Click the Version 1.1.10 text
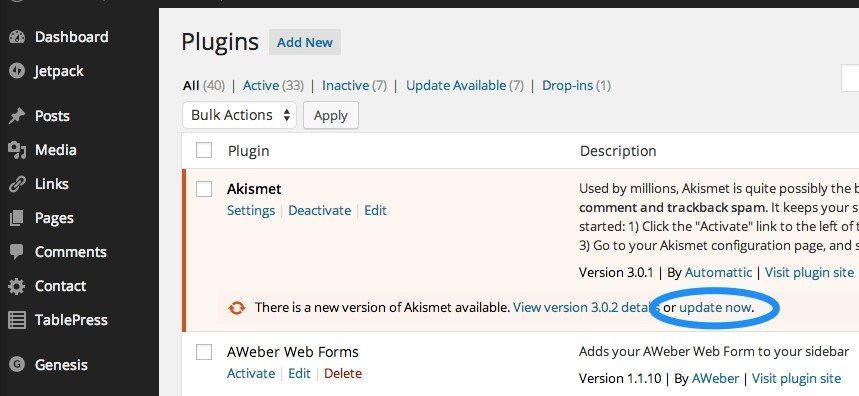 pos(620,378)
